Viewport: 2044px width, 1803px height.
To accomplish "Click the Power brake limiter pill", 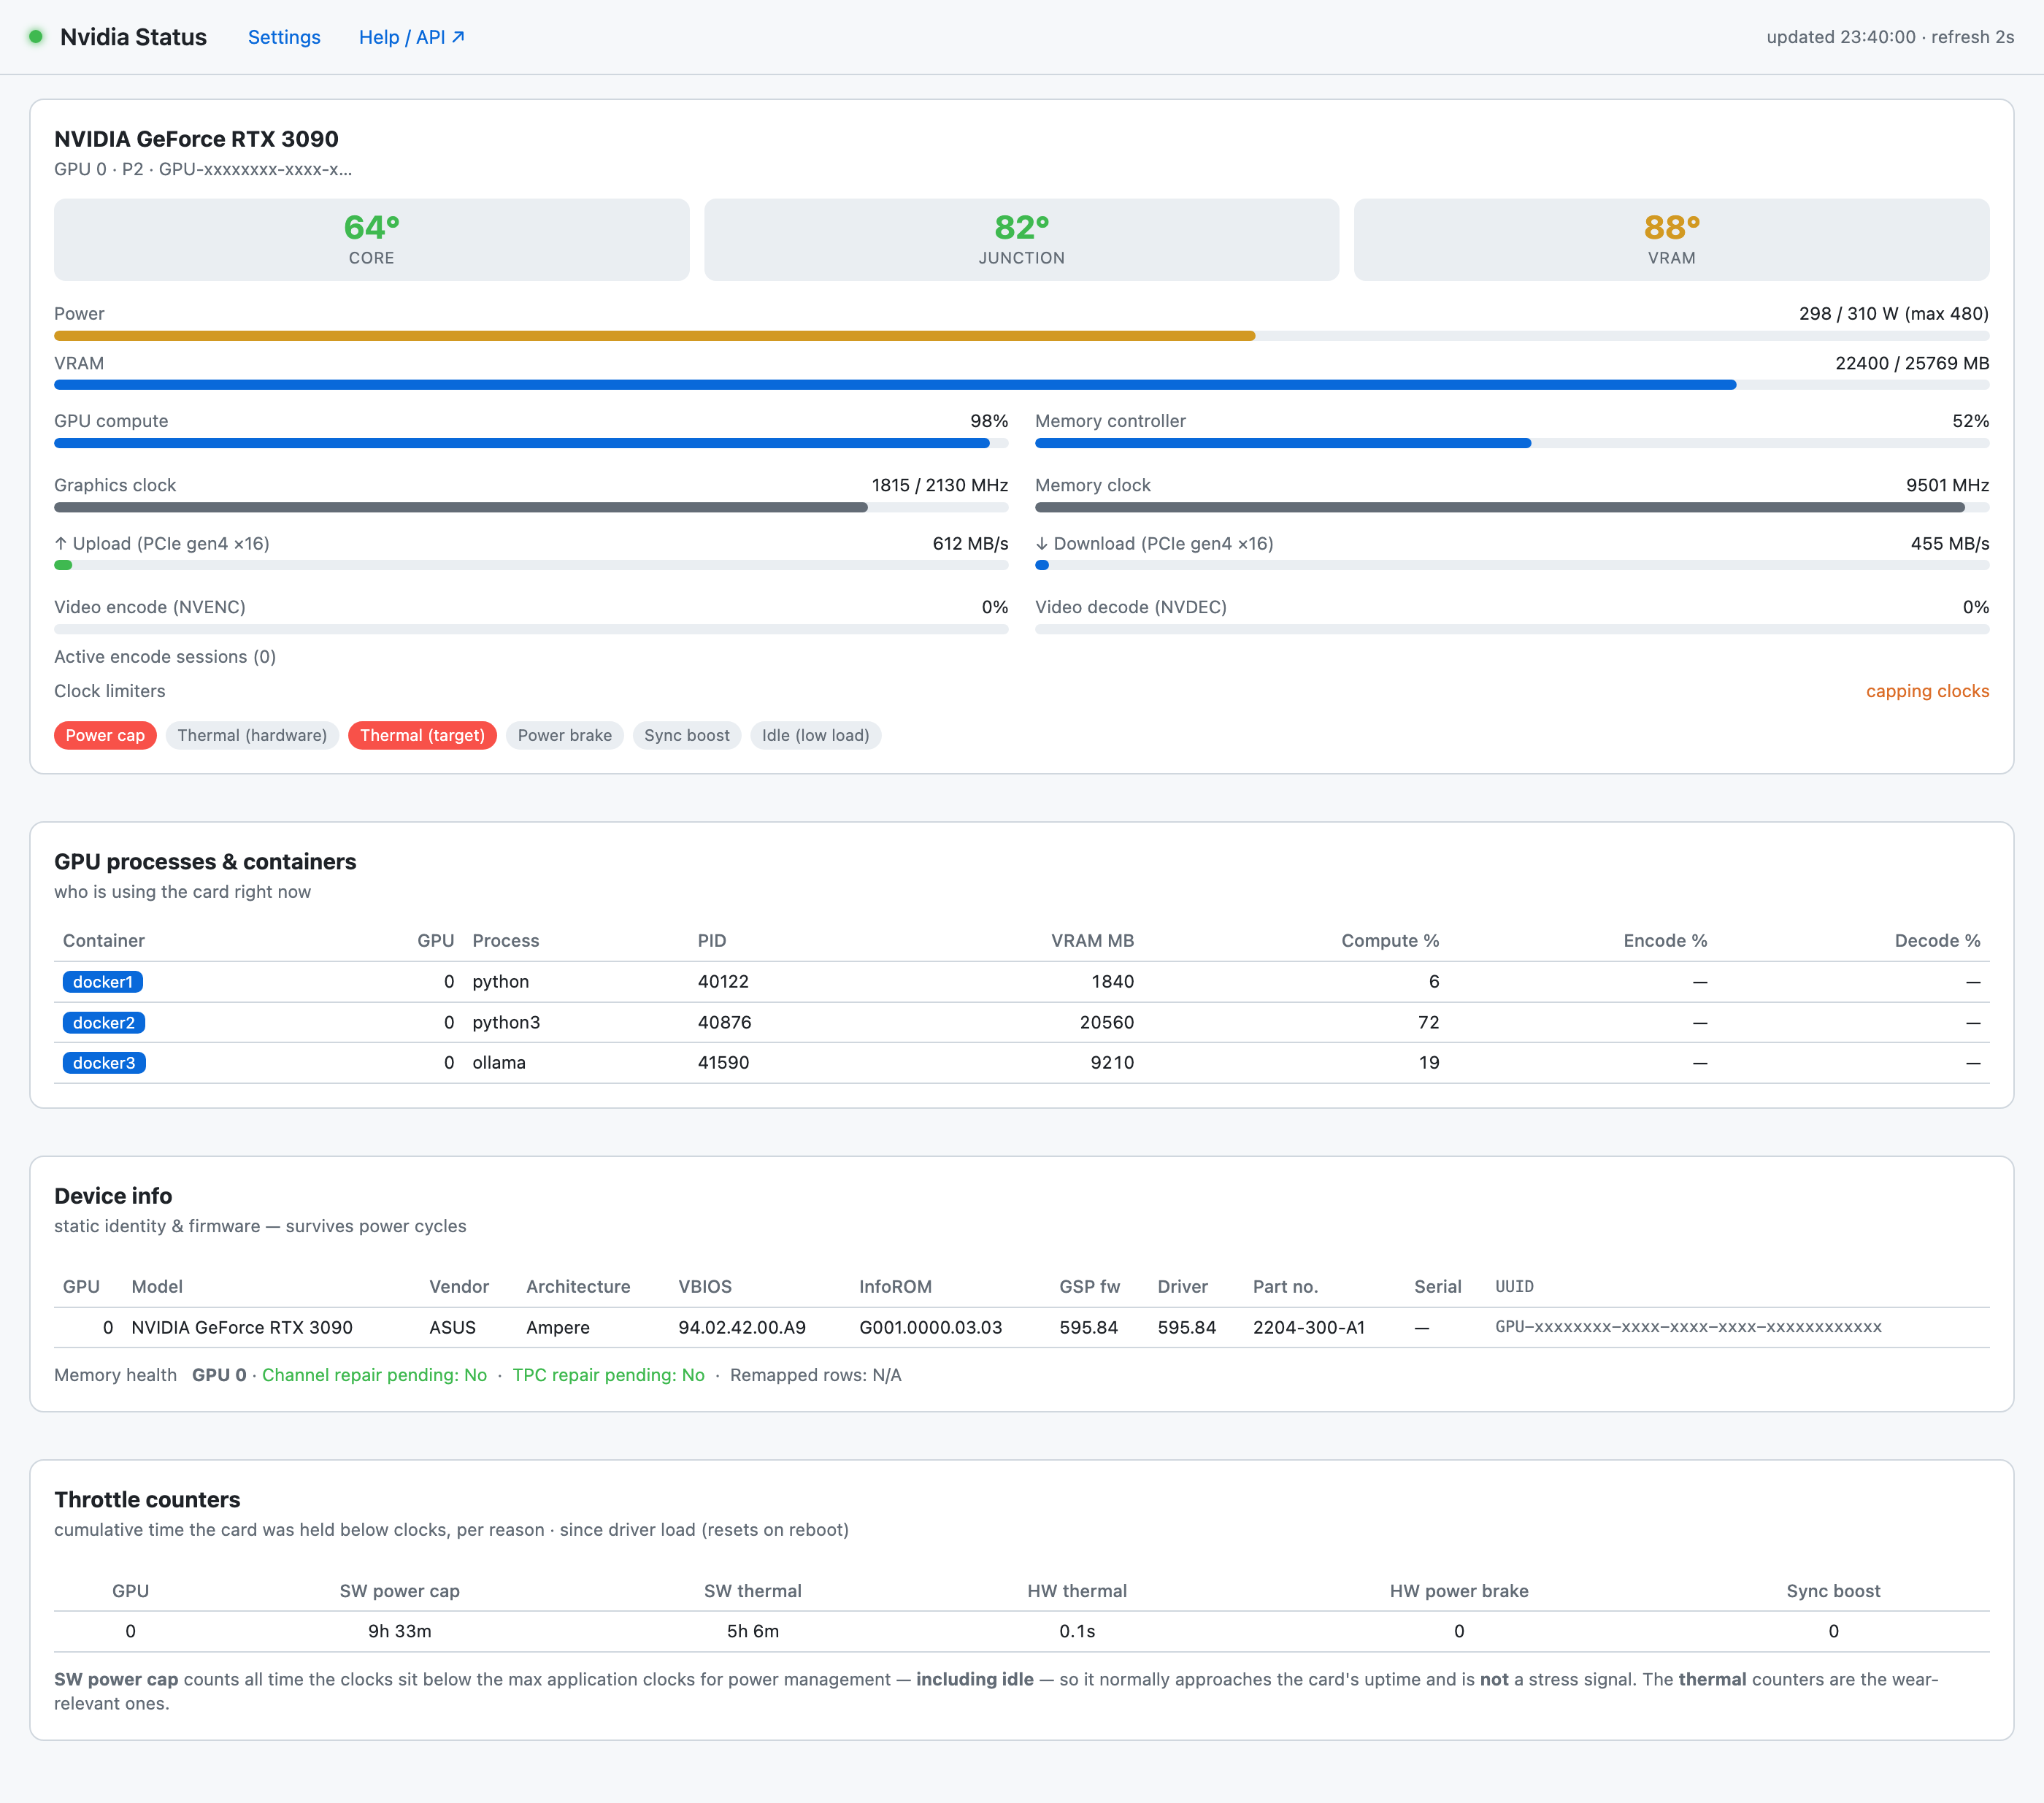I will pyautogui.click(x=565, y=735).
